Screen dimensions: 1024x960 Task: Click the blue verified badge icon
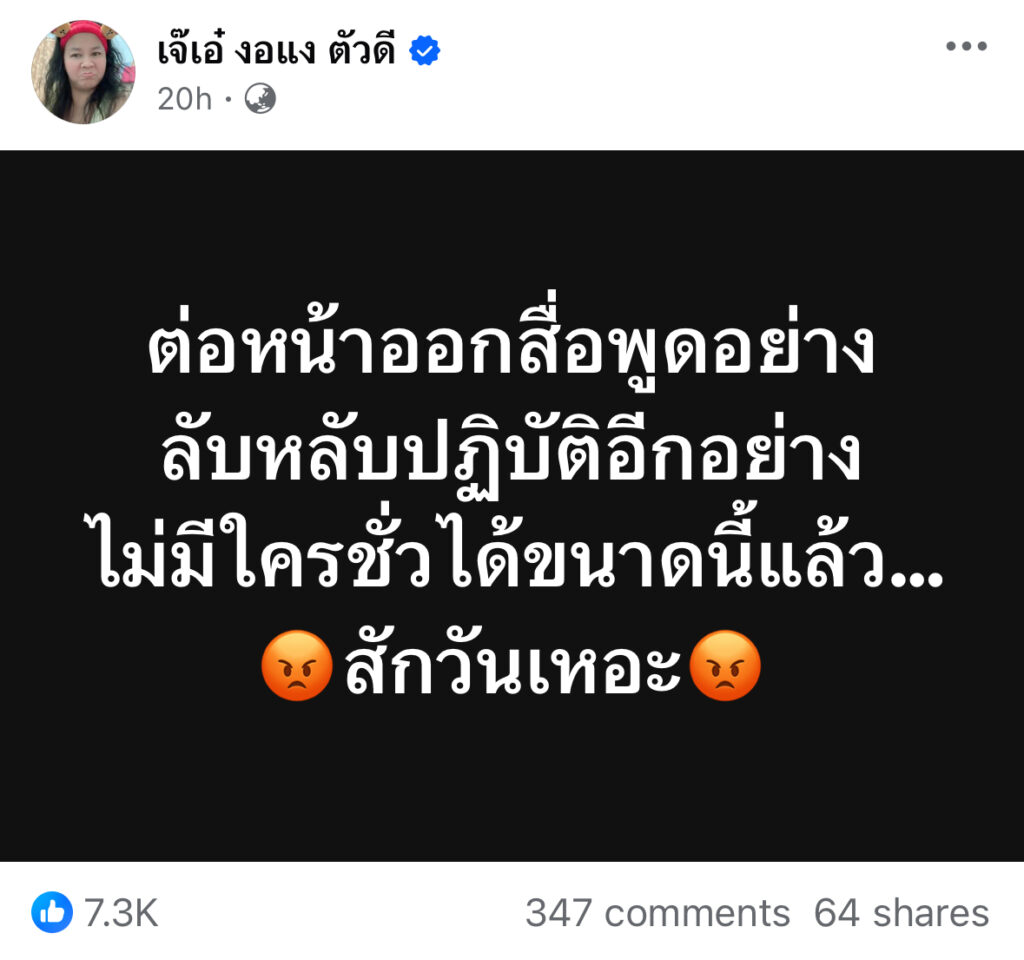(x=424, y=51)
